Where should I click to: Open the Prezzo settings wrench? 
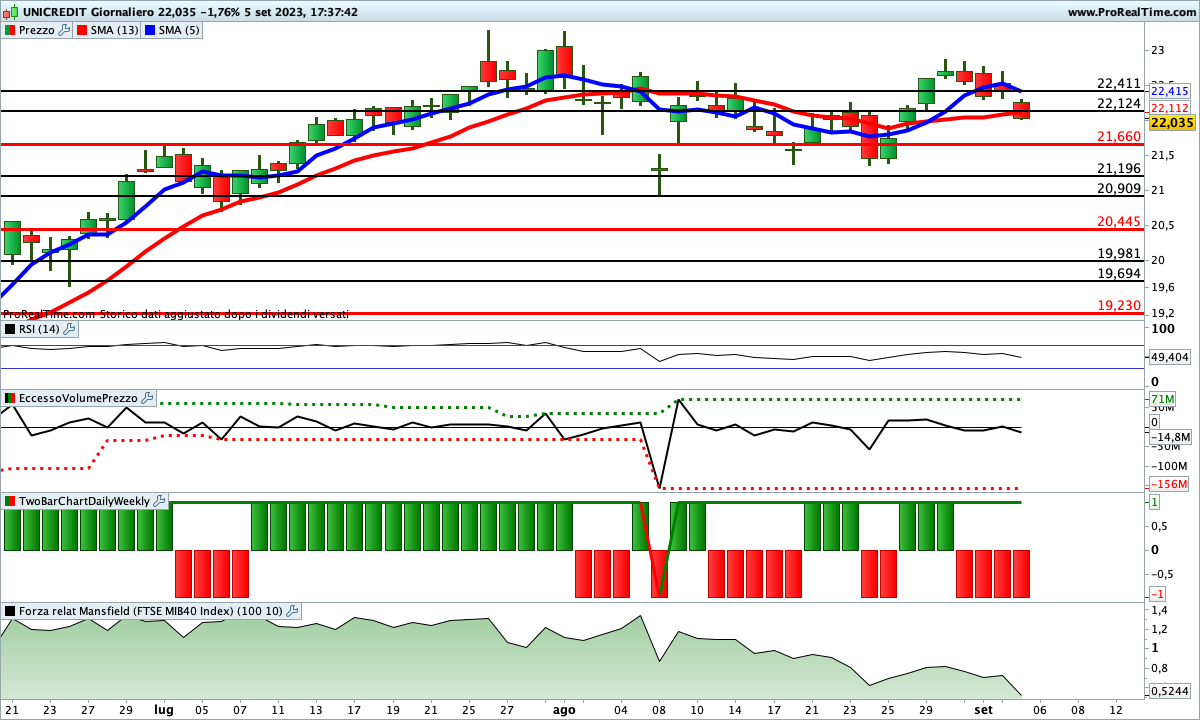click(x=65, y=30)
